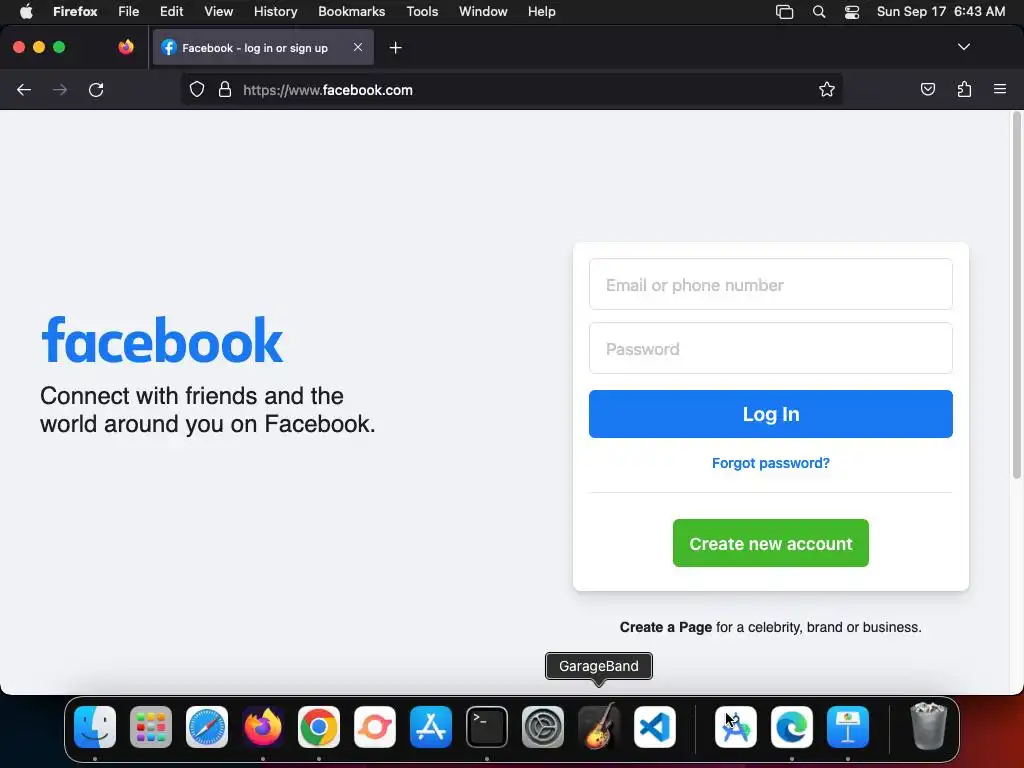1024x768 pixels.
Task: Open Xcode Simulator-style app in Dock
Action: (x=736, y=727)
